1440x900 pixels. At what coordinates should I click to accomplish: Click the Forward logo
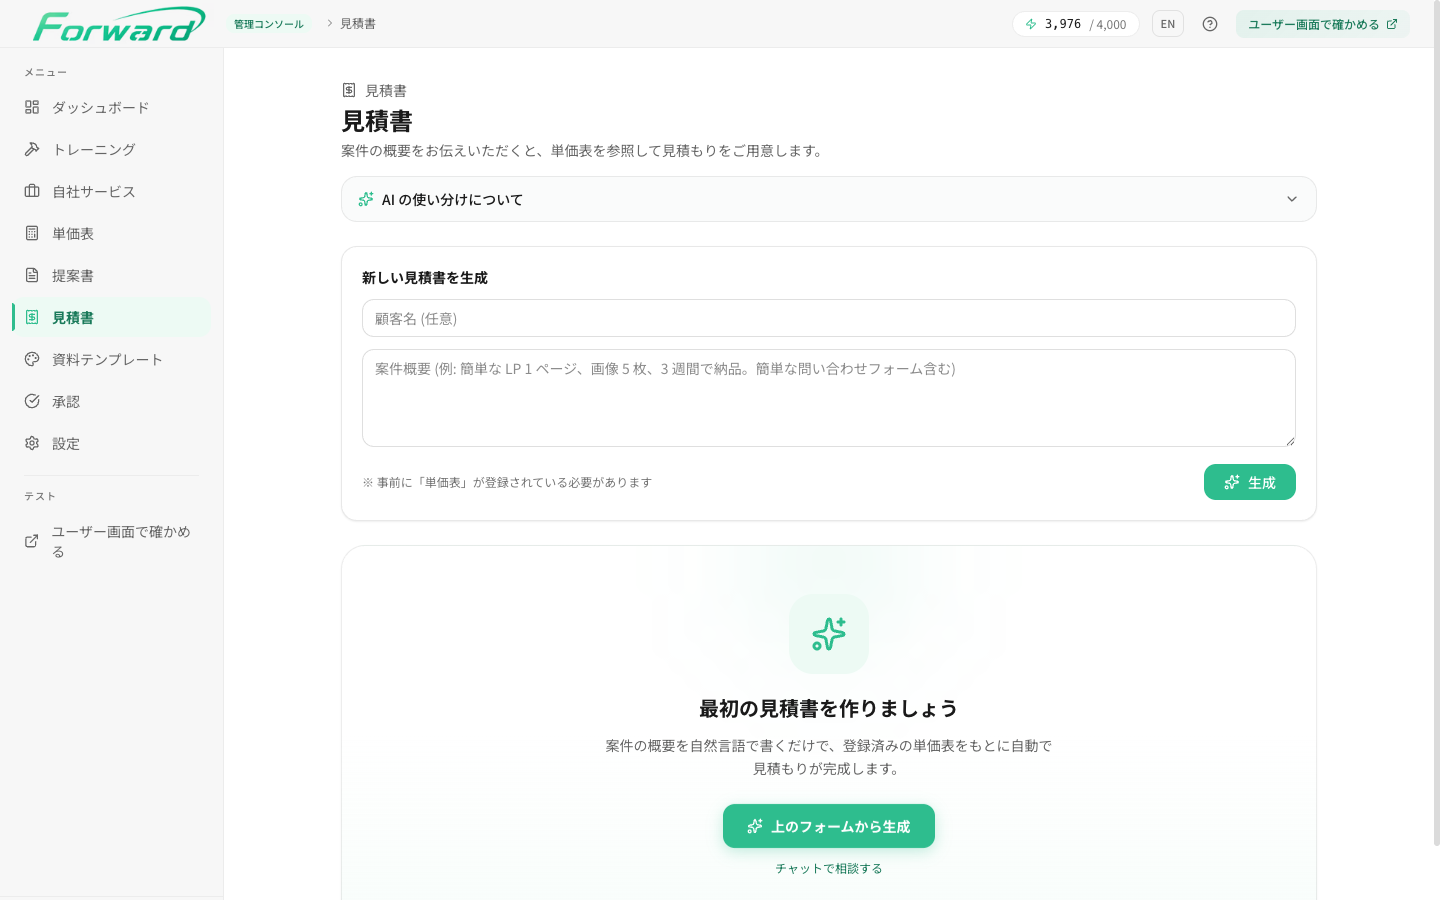click(119, 24)
